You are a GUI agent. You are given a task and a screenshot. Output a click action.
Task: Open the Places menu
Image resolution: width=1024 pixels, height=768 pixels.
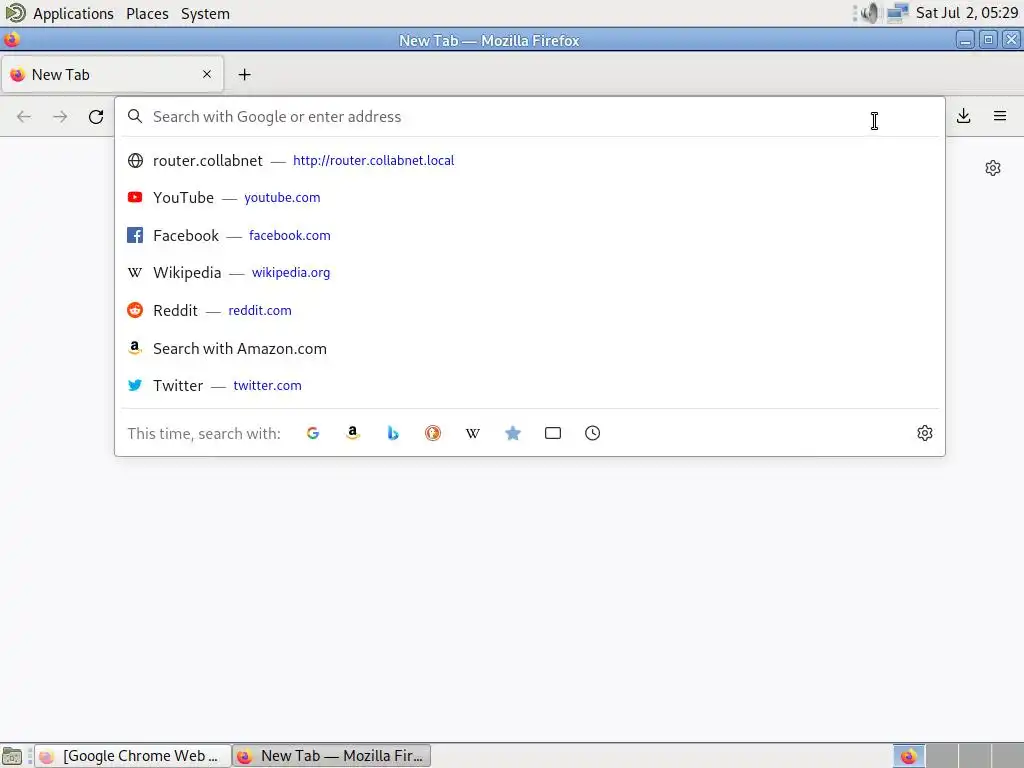pos(148,13)
